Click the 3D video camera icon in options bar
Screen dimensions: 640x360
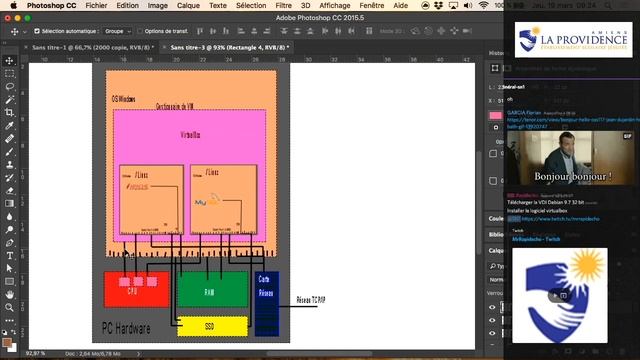point(467,31)
